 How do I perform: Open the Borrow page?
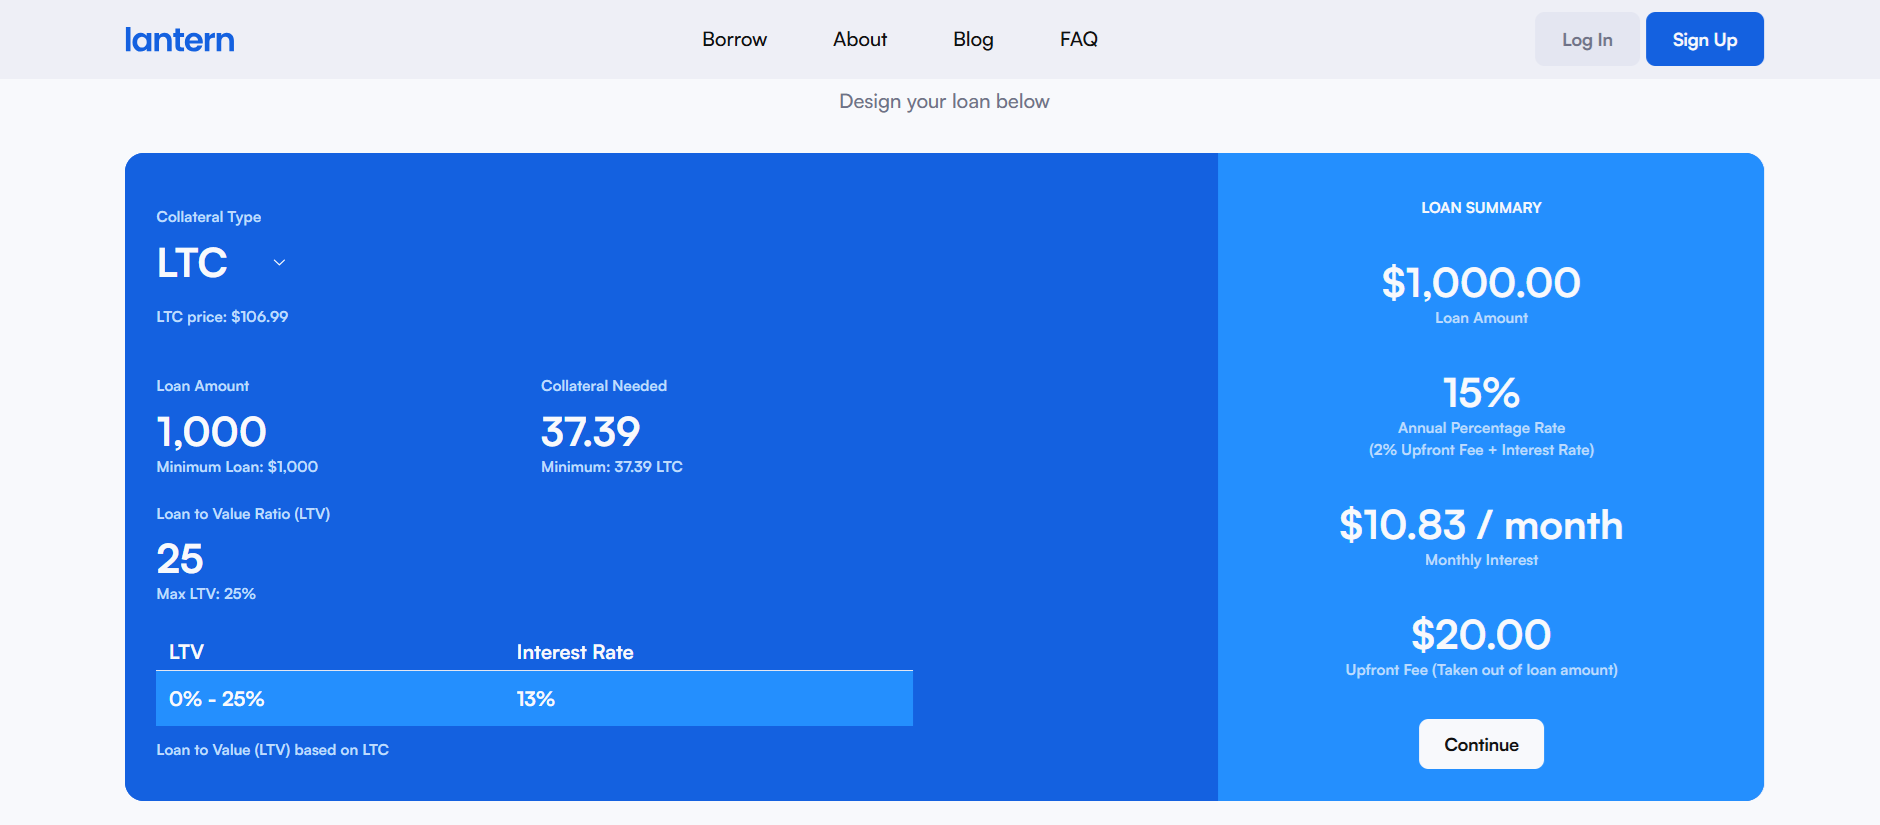[734, 39]
